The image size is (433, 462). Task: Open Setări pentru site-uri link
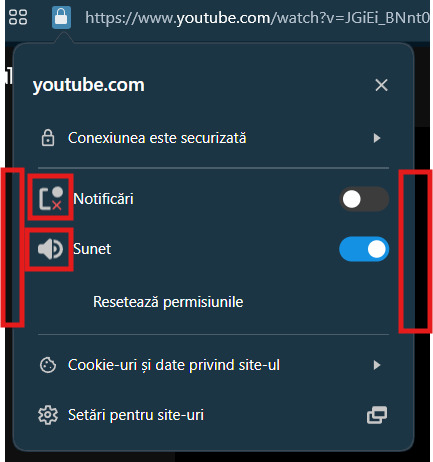(136, 415)
